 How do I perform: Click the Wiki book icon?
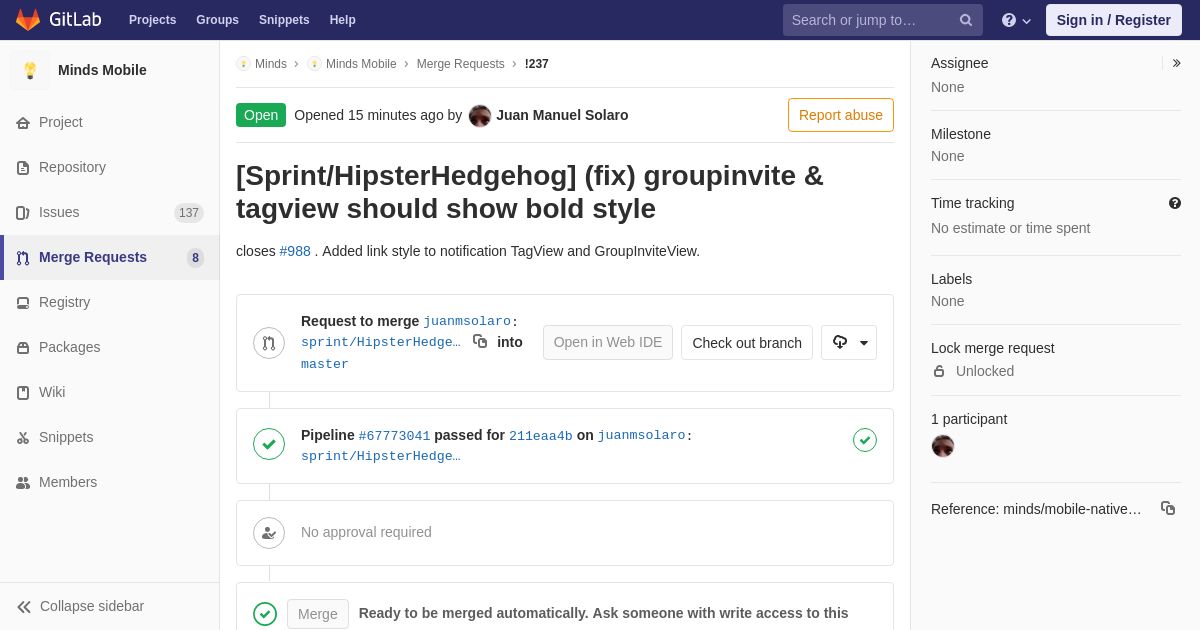tap(23, 393)
